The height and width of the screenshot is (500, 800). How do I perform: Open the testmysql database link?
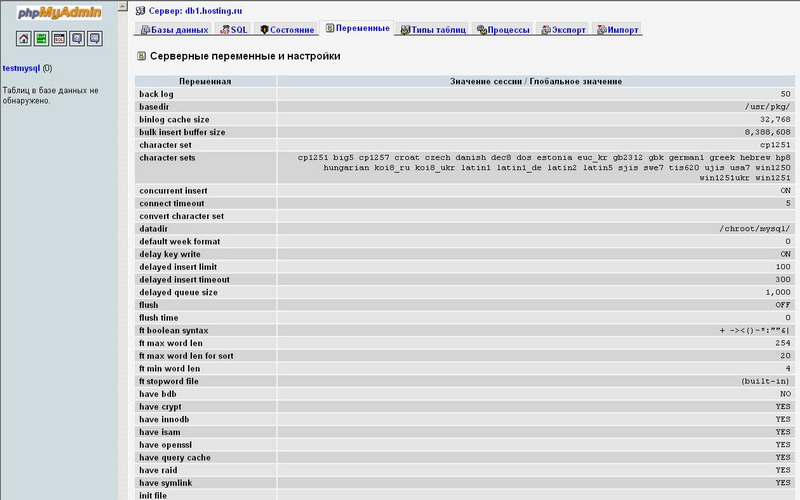21,68
